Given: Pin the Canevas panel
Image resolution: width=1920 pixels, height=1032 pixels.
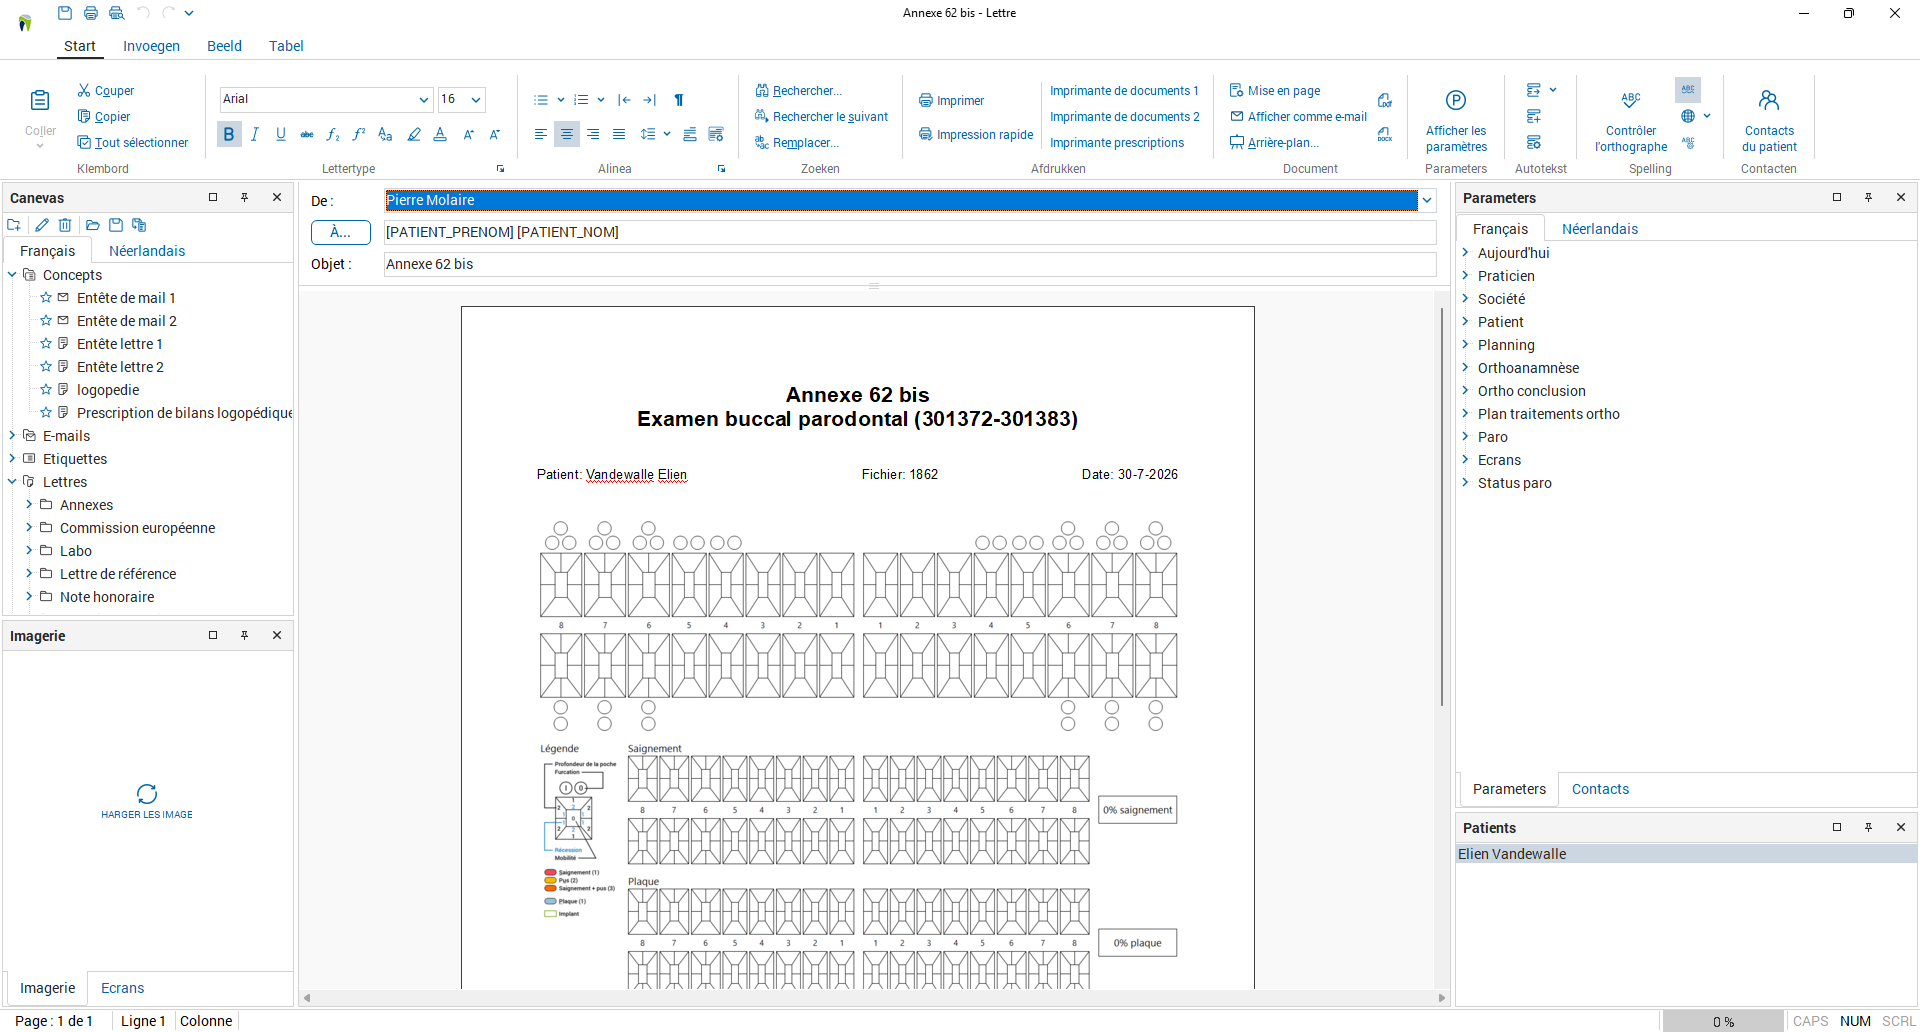Looking at the screenshot, I should [244, 197].
